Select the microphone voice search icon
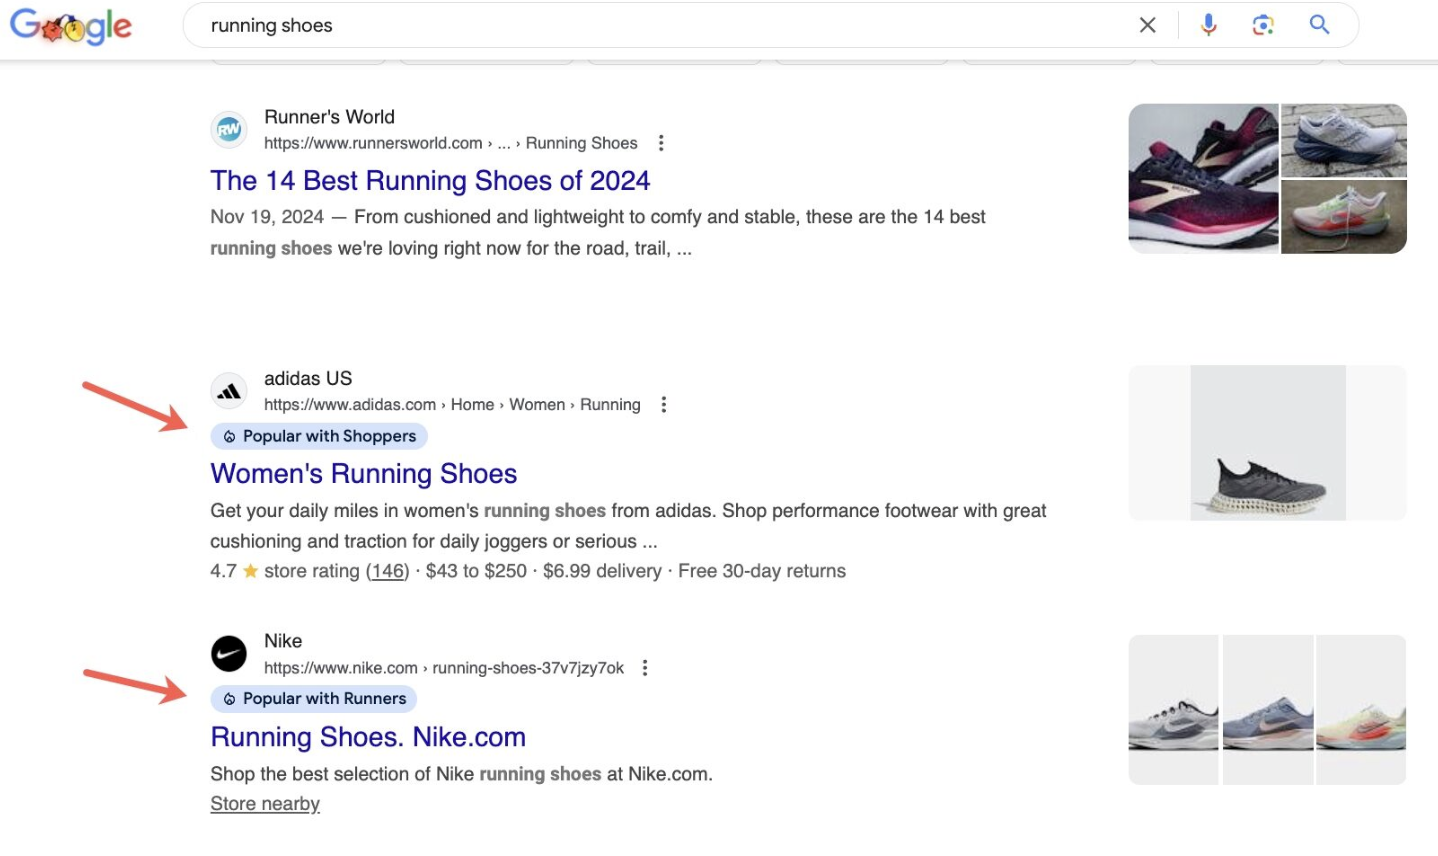1438x856 pixels. coord(1207,25)
